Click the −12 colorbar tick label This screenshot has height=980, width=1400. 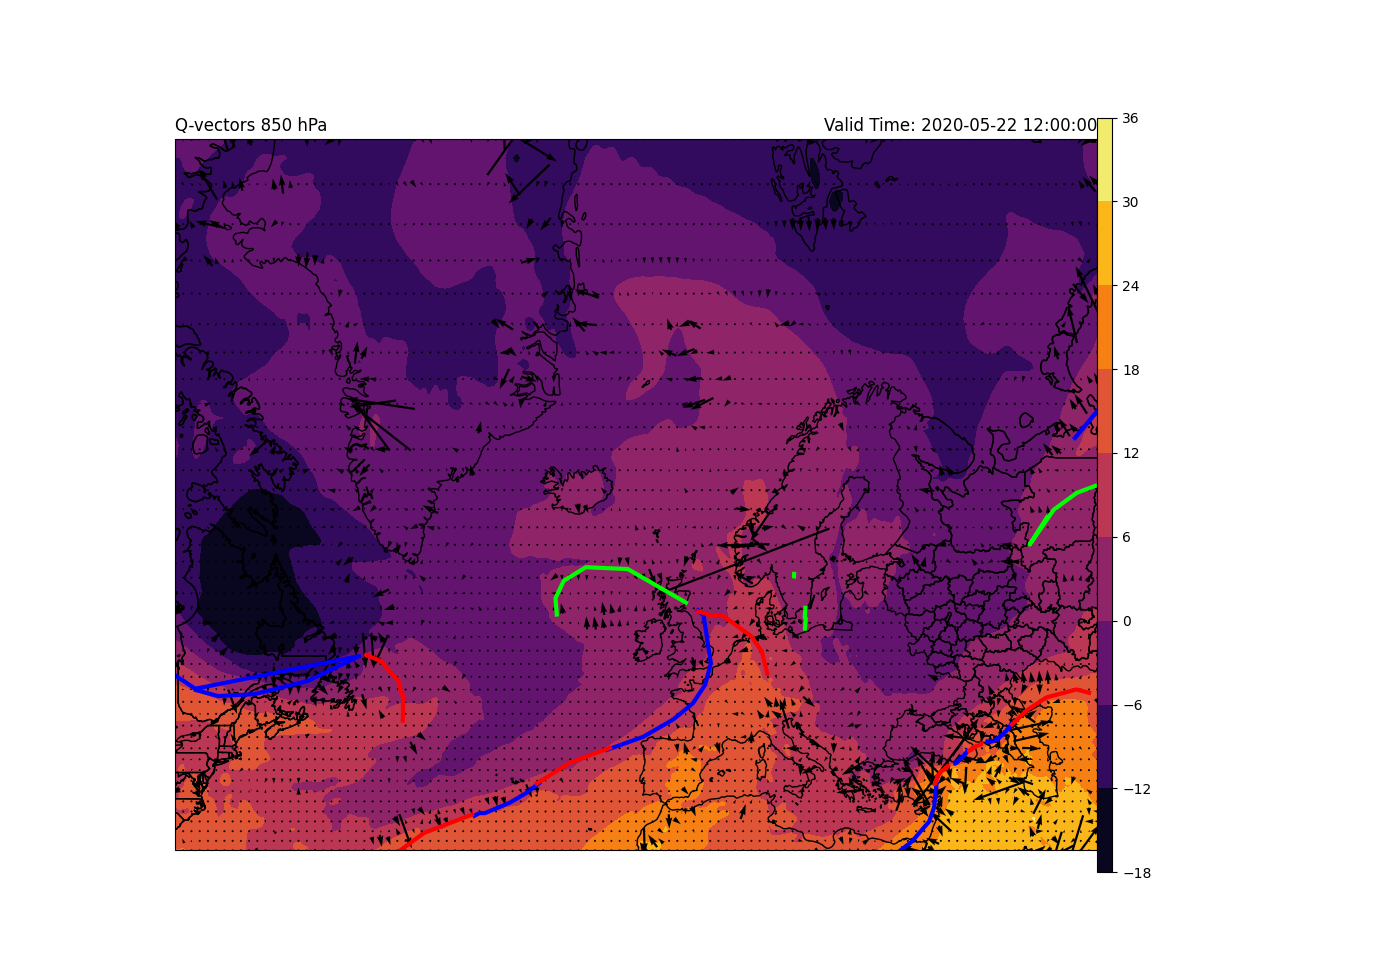(1136, 789)
